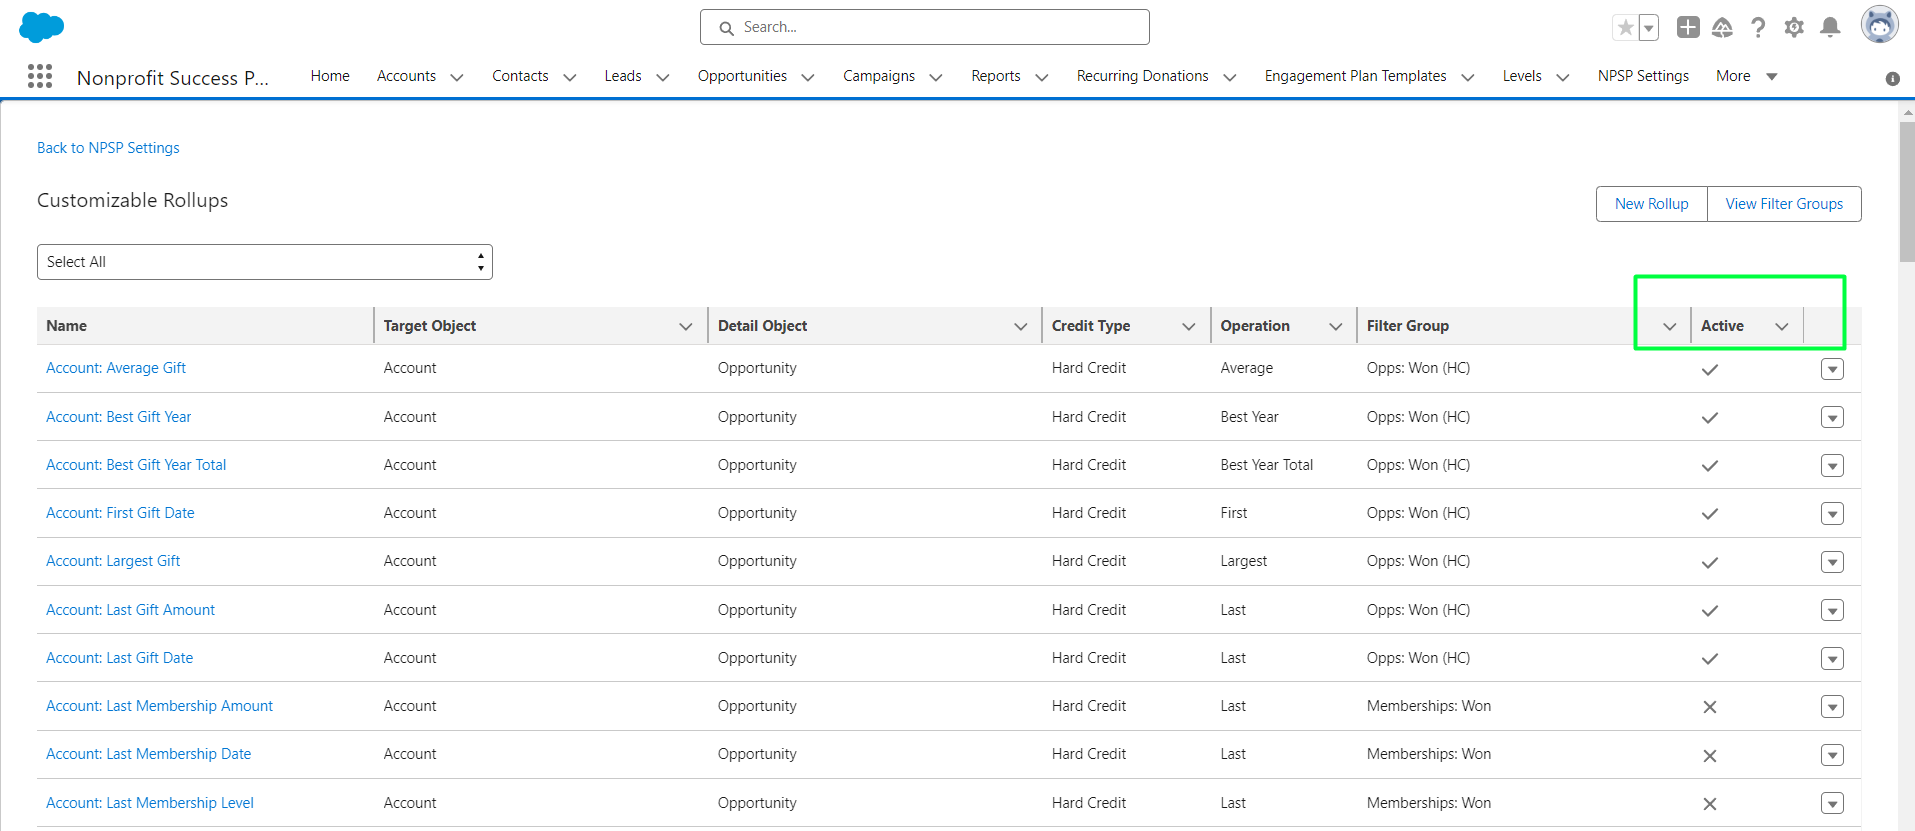This screenshot has height=831, width=1915.
Task: Go to the Home tab
Action: click(330, 76)
